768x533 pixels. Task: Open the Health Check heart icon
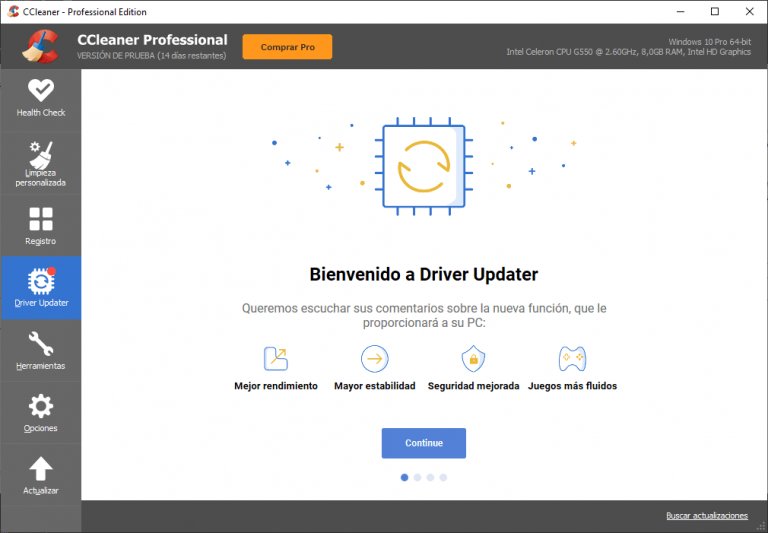[41, 91]
